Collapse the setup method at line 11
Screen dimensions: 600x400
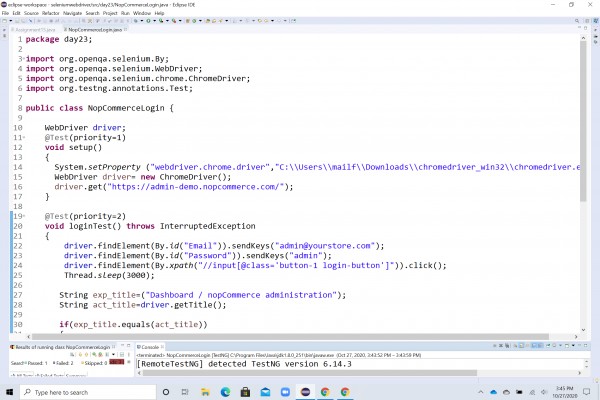coord(24,137)
